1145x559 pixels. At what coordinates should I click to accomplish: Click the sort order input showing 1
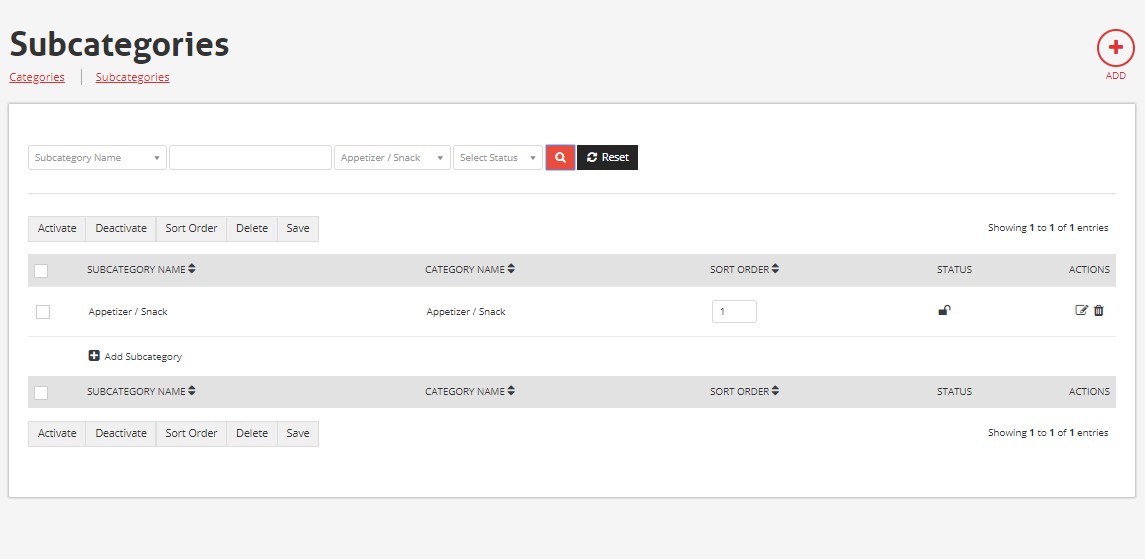tap(734, 312)
